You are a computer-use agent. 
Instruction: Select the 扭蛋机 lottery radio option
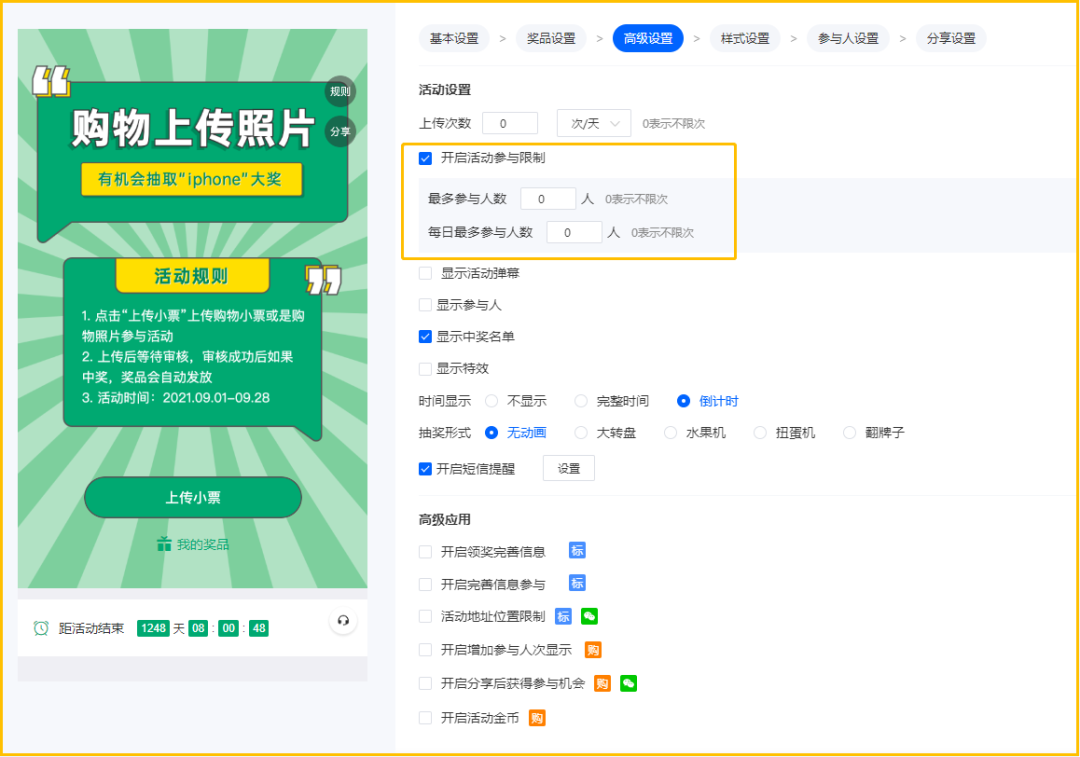[760, 433]
